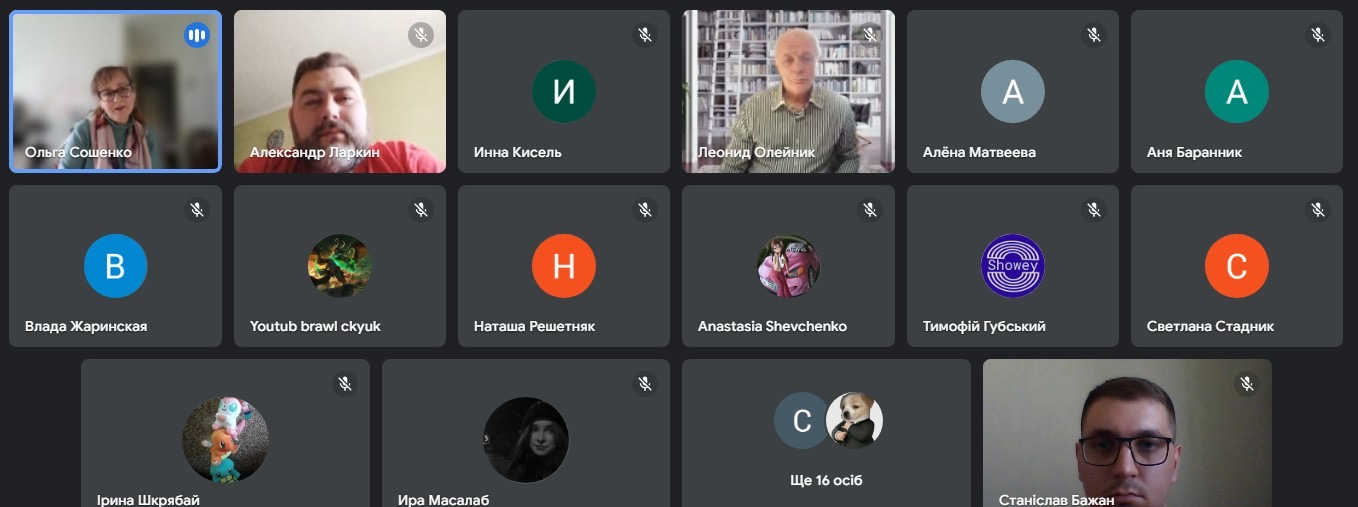Click the name label 'Влада Жаринская'
Viewport: 1358px width, 507px height.
pos(86,327)
